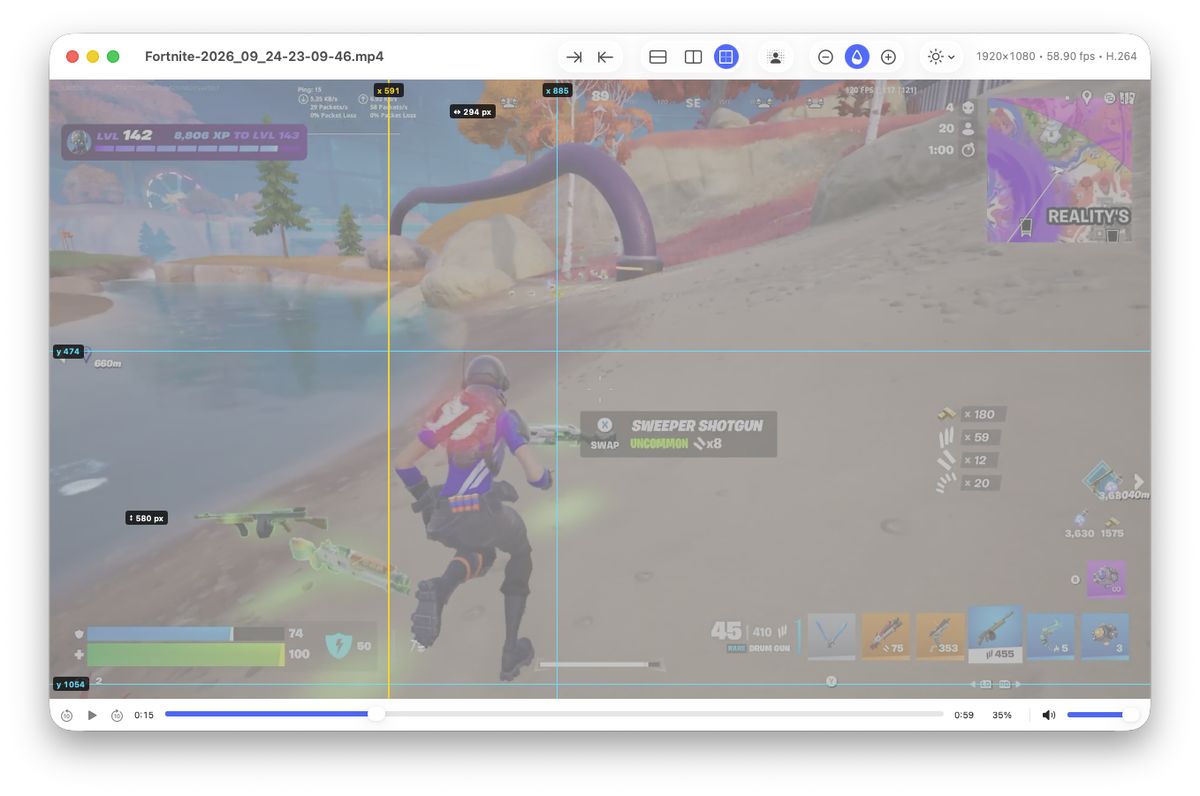Image resolution: width=1200 pixels, height=796 pixels.
Task: Open the sun brightness dropdown
Action: (x=941, y=57)
